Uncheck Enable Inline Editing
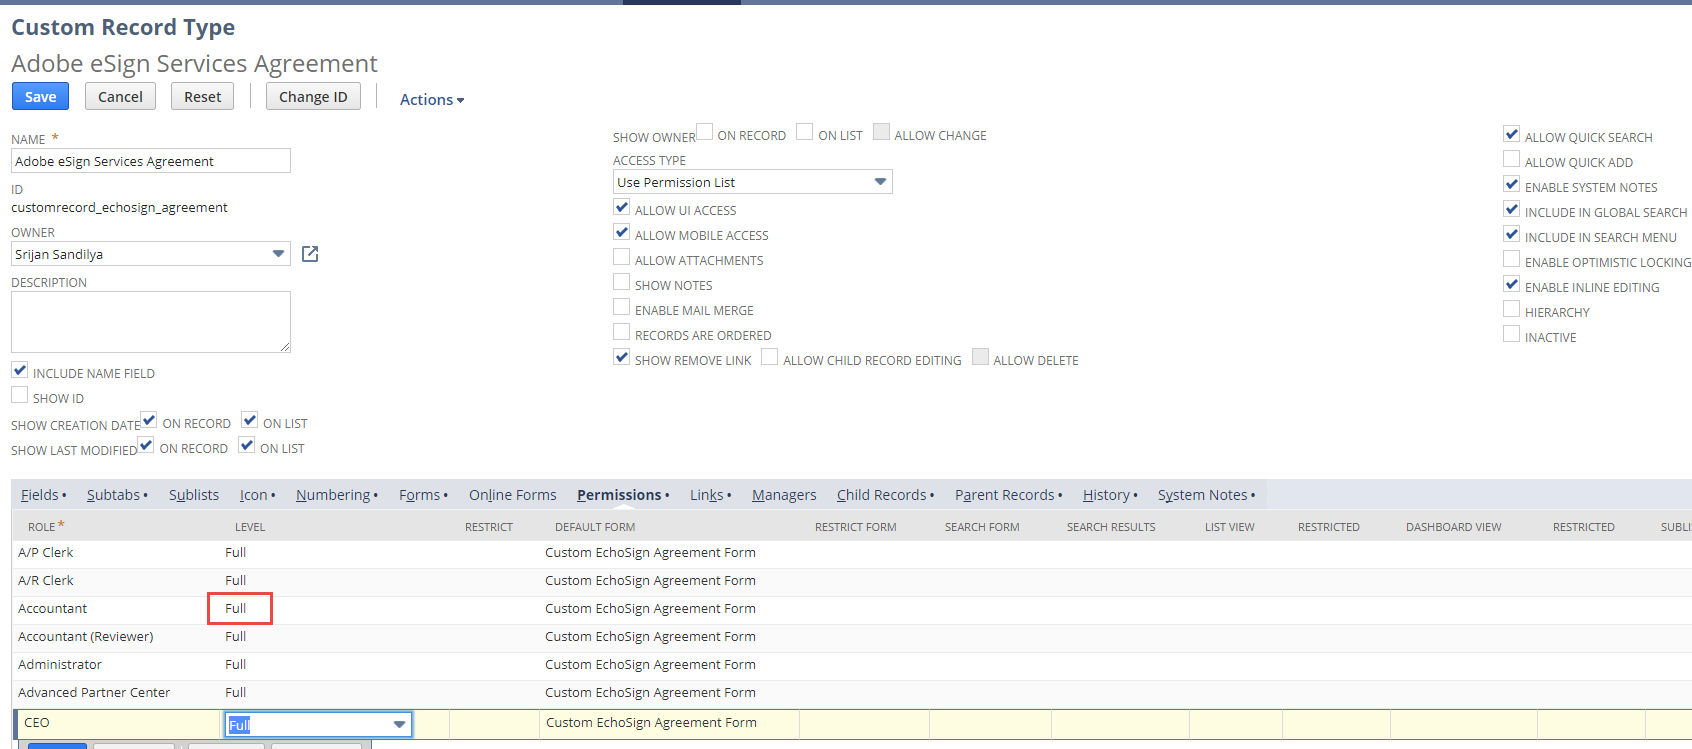Viewport: 1692px width, 749px height. coord(1512,285)
